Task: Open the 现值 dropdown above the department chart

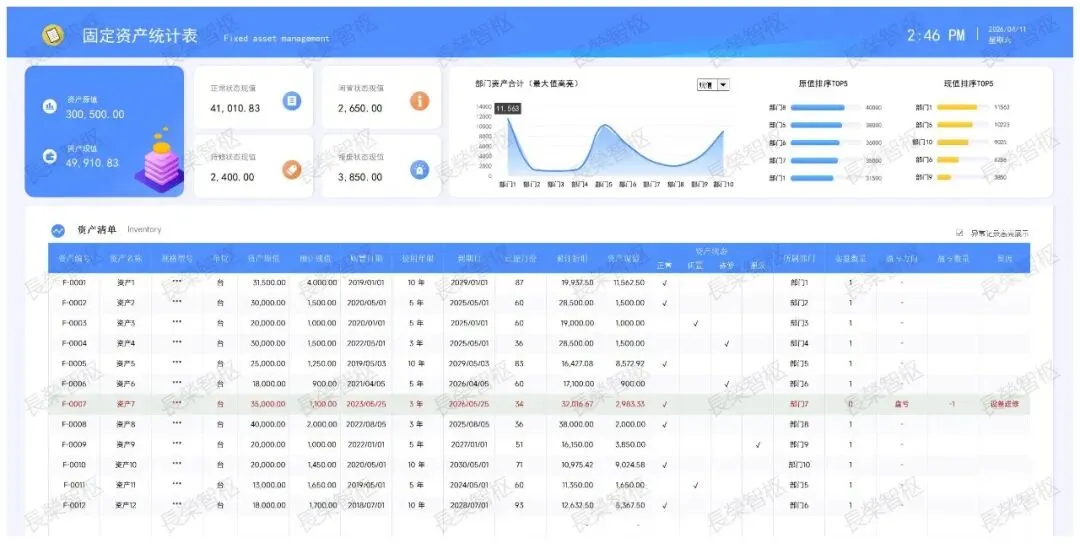Action: tap(713, 85)
